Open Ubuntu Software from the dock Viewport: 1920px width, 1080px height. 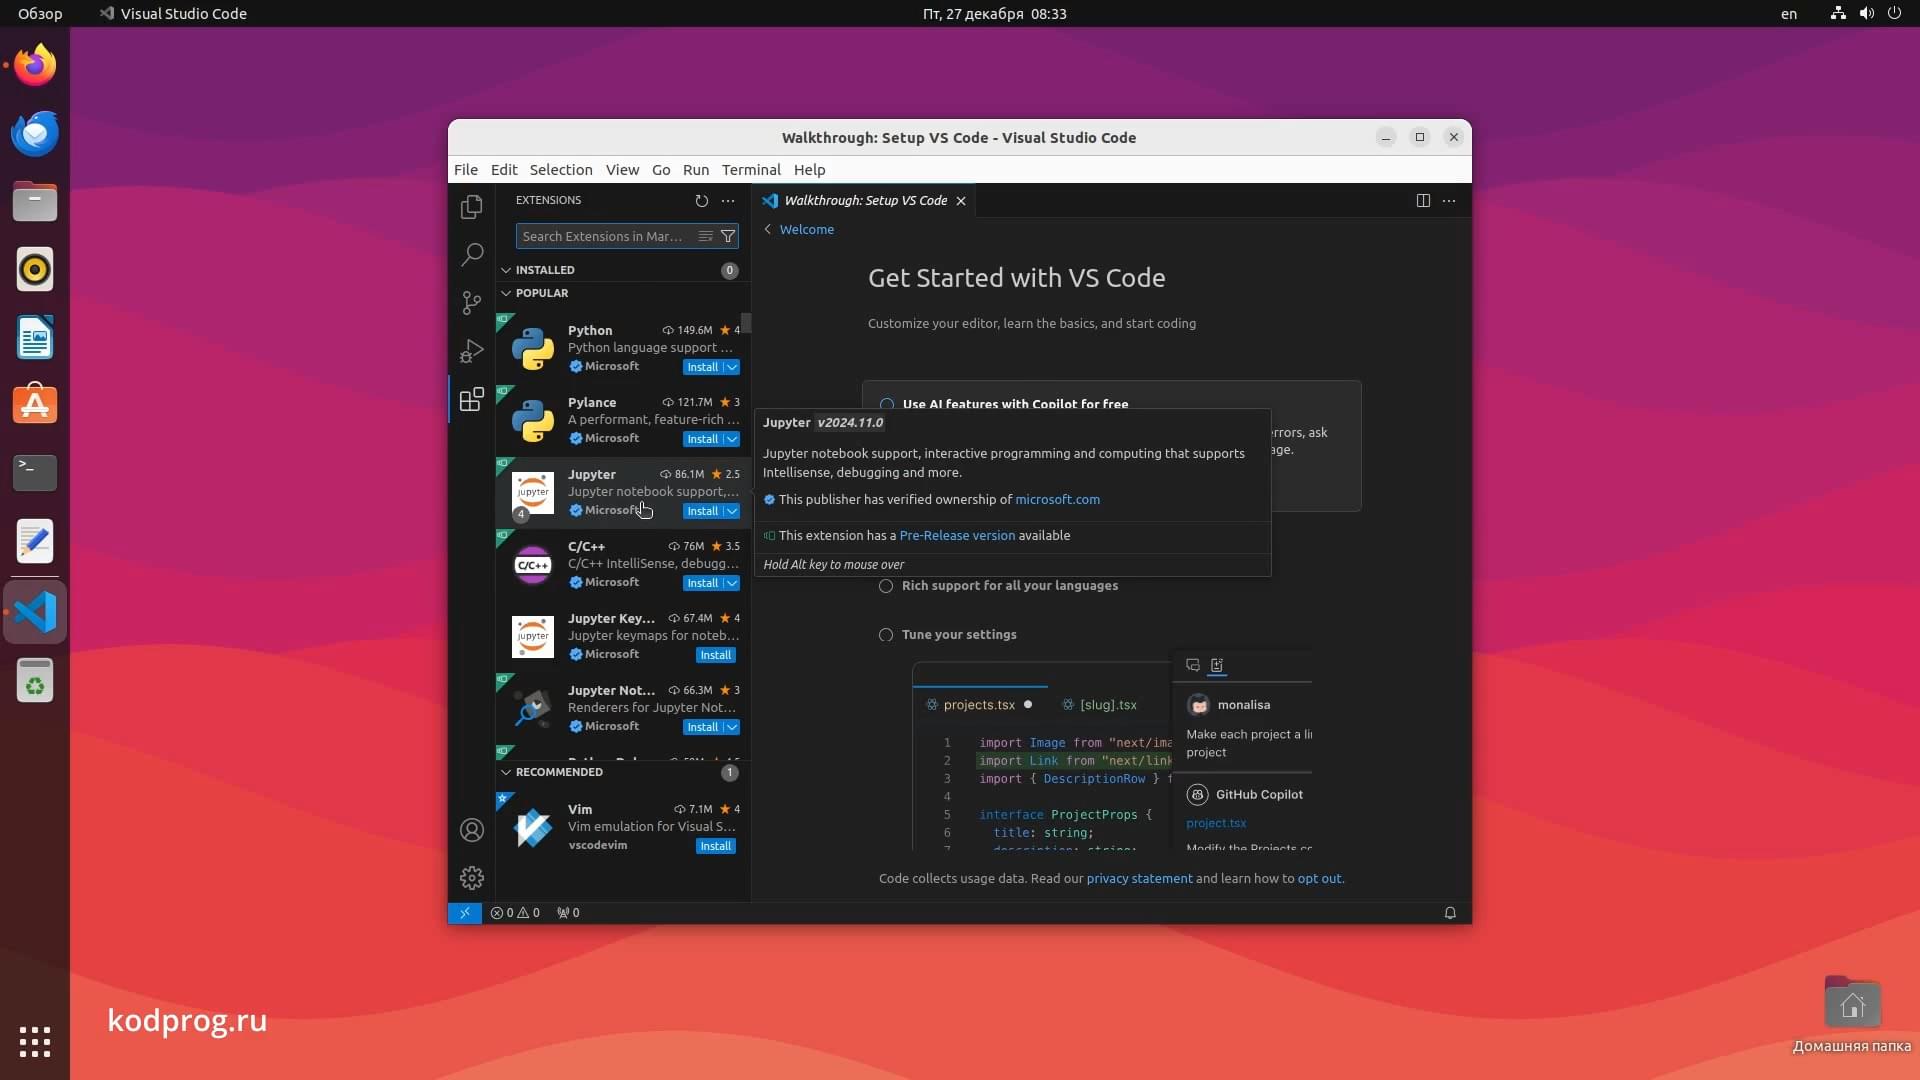35,405
